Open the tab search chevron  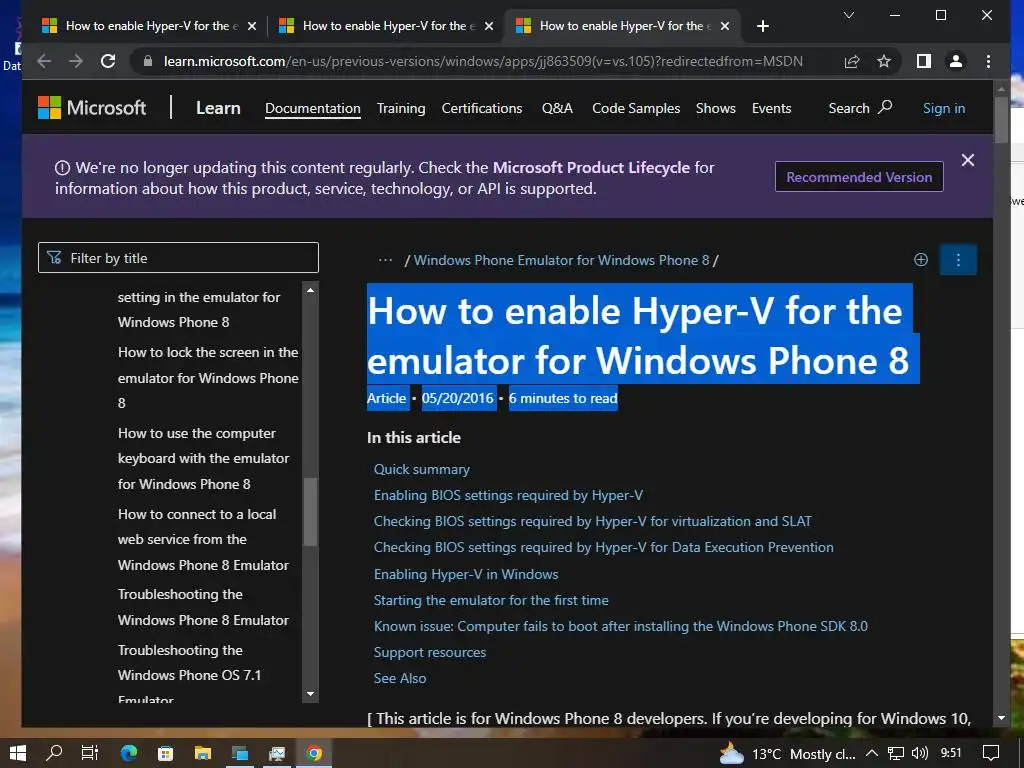coord(848,15)
